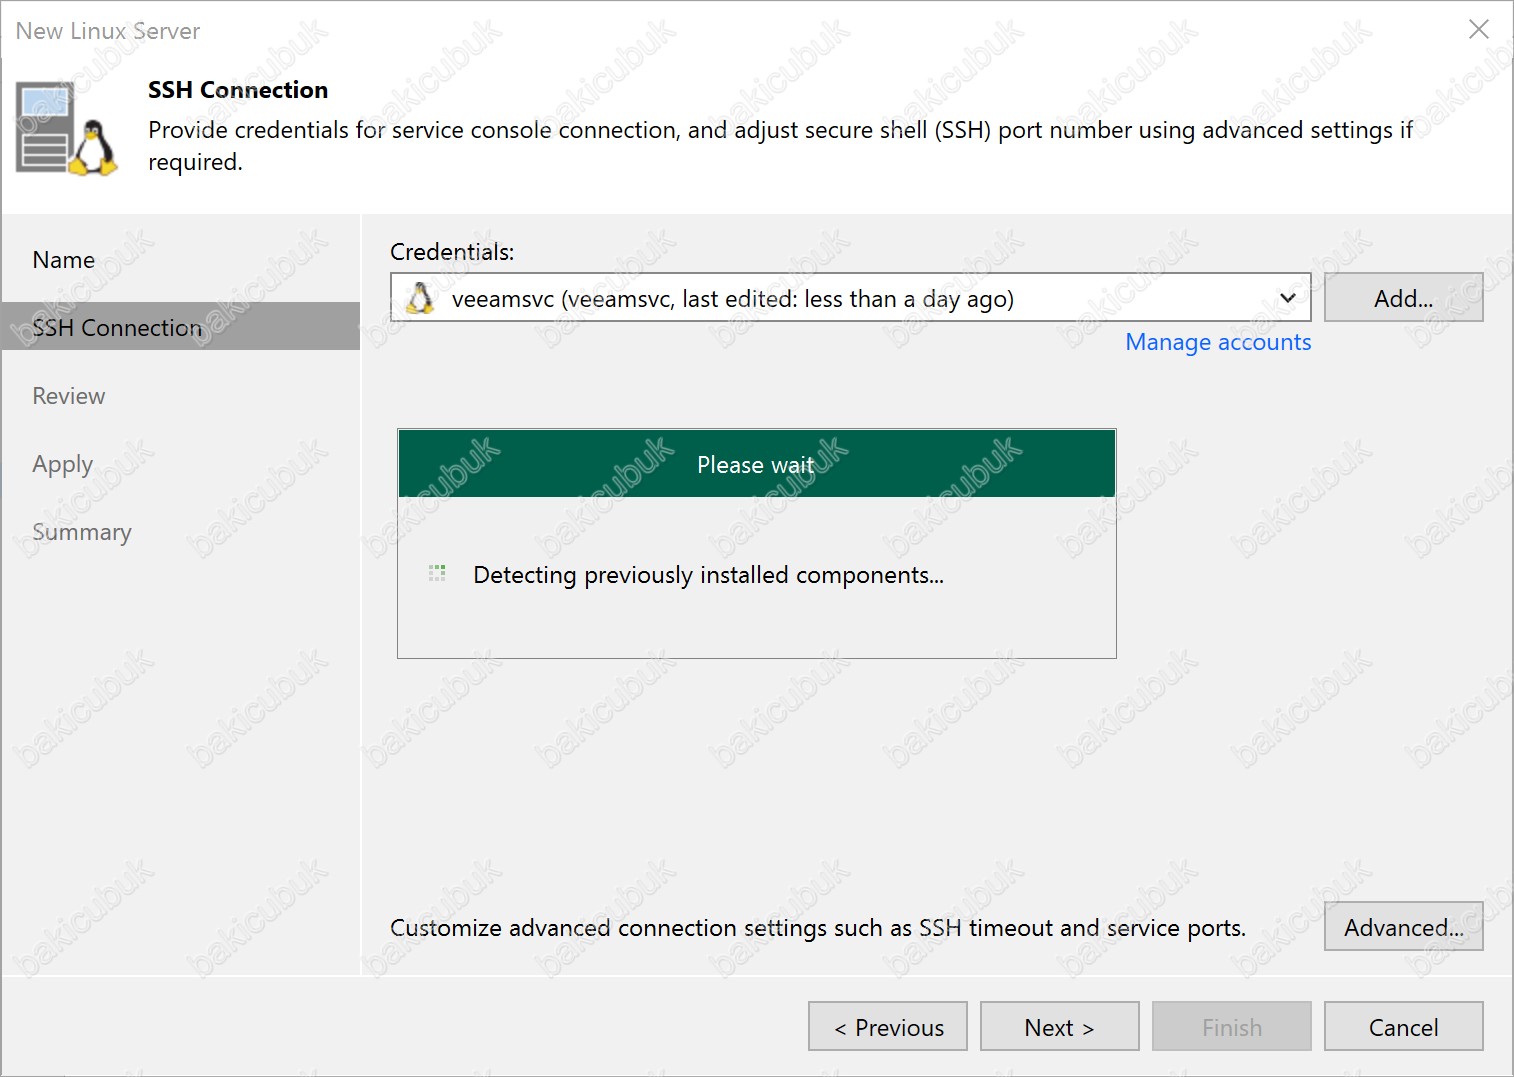Go to the Name wizard step
1514x1077 pixels.
point(64,260)
